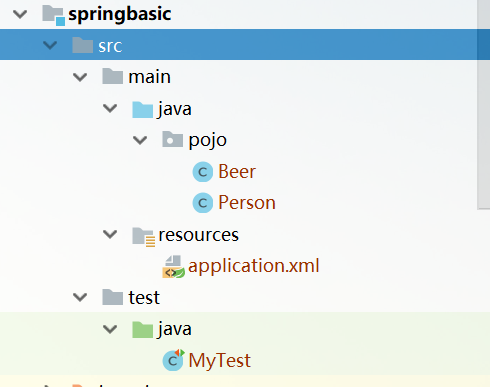Collapse the src folder chevron
The width and height of the screenshot is (490, 387).
(x=50, y=45)
